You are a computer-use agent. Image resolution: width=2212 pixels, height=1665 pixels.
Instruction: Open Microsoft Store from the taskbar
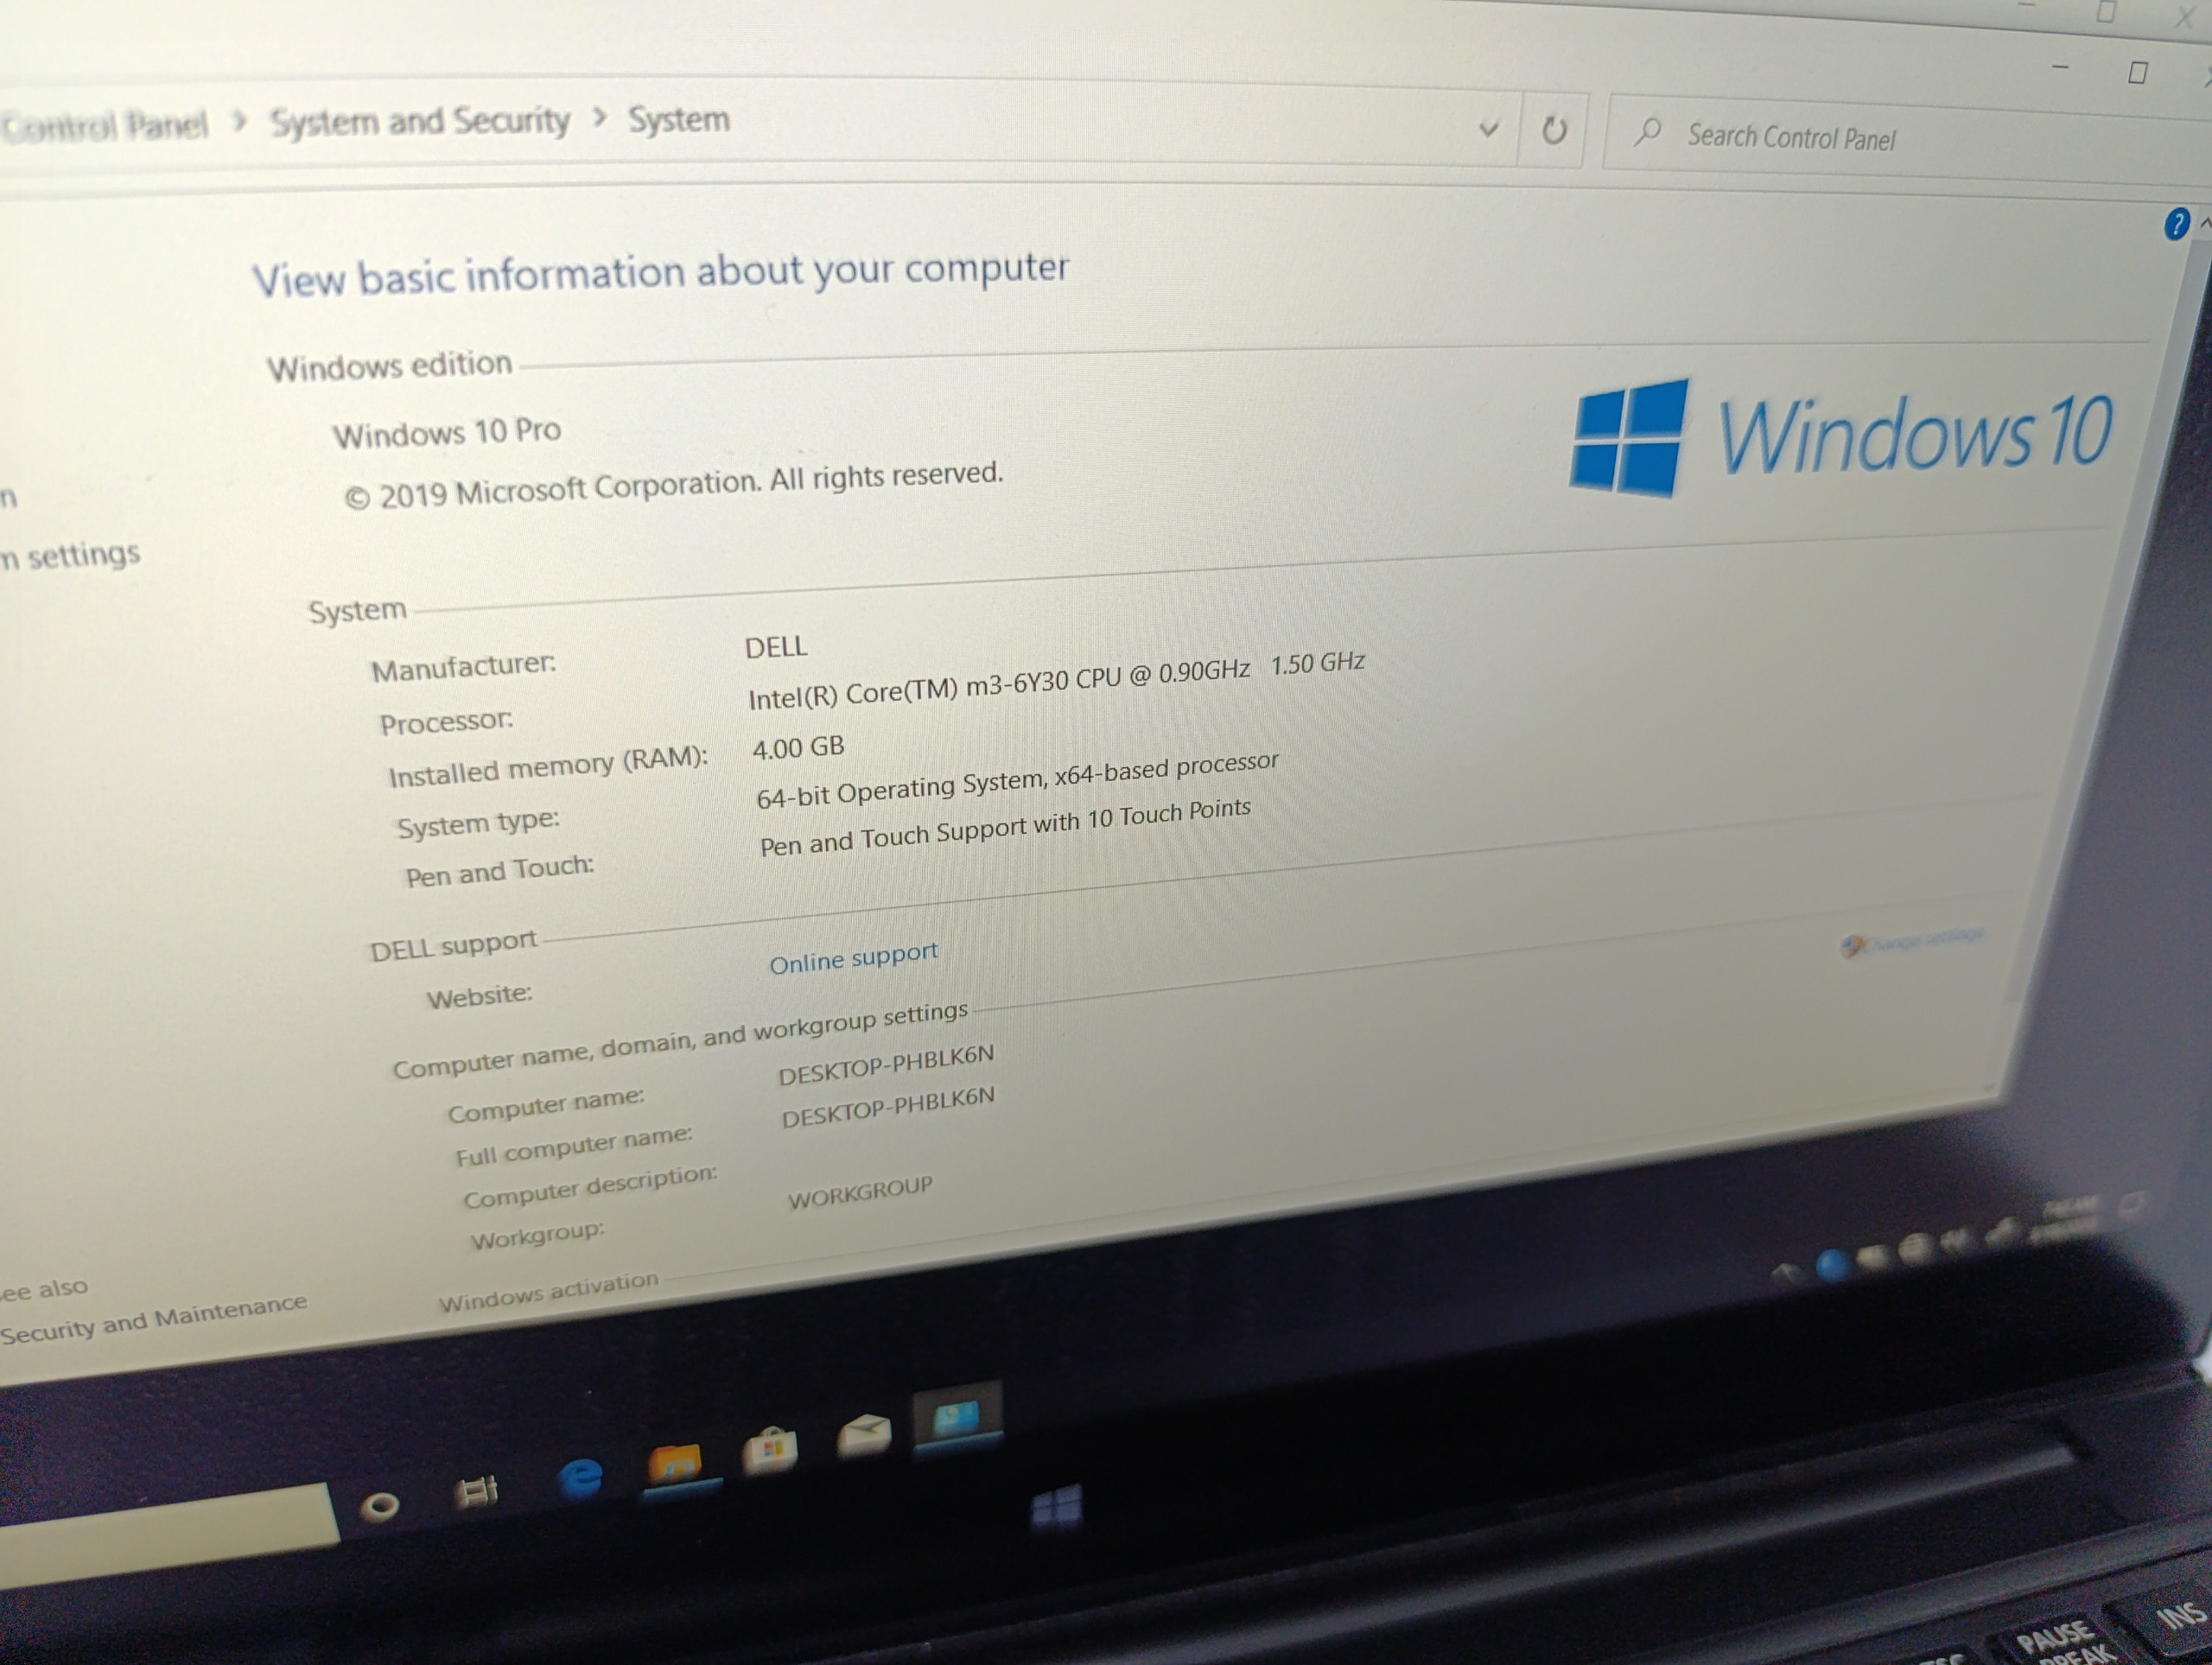click(x=769, y=1450)
